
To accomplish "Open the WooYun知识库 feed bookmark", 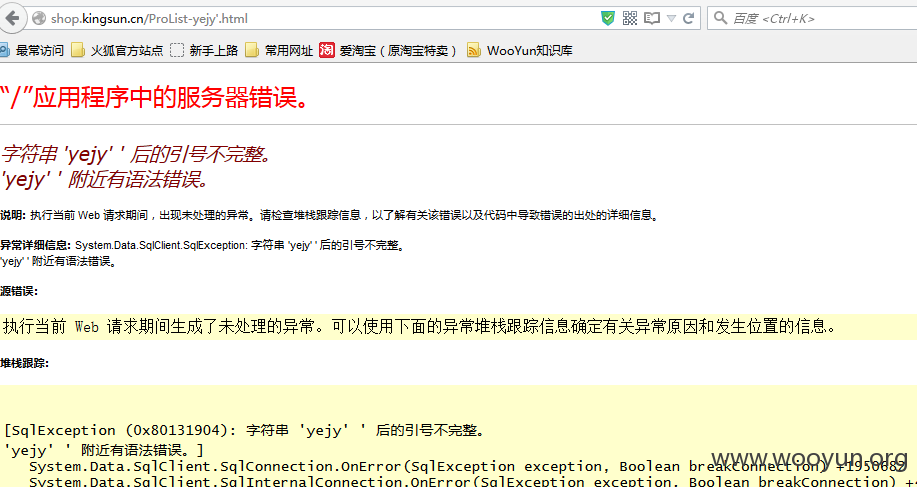I will click(x=519, y=51).
